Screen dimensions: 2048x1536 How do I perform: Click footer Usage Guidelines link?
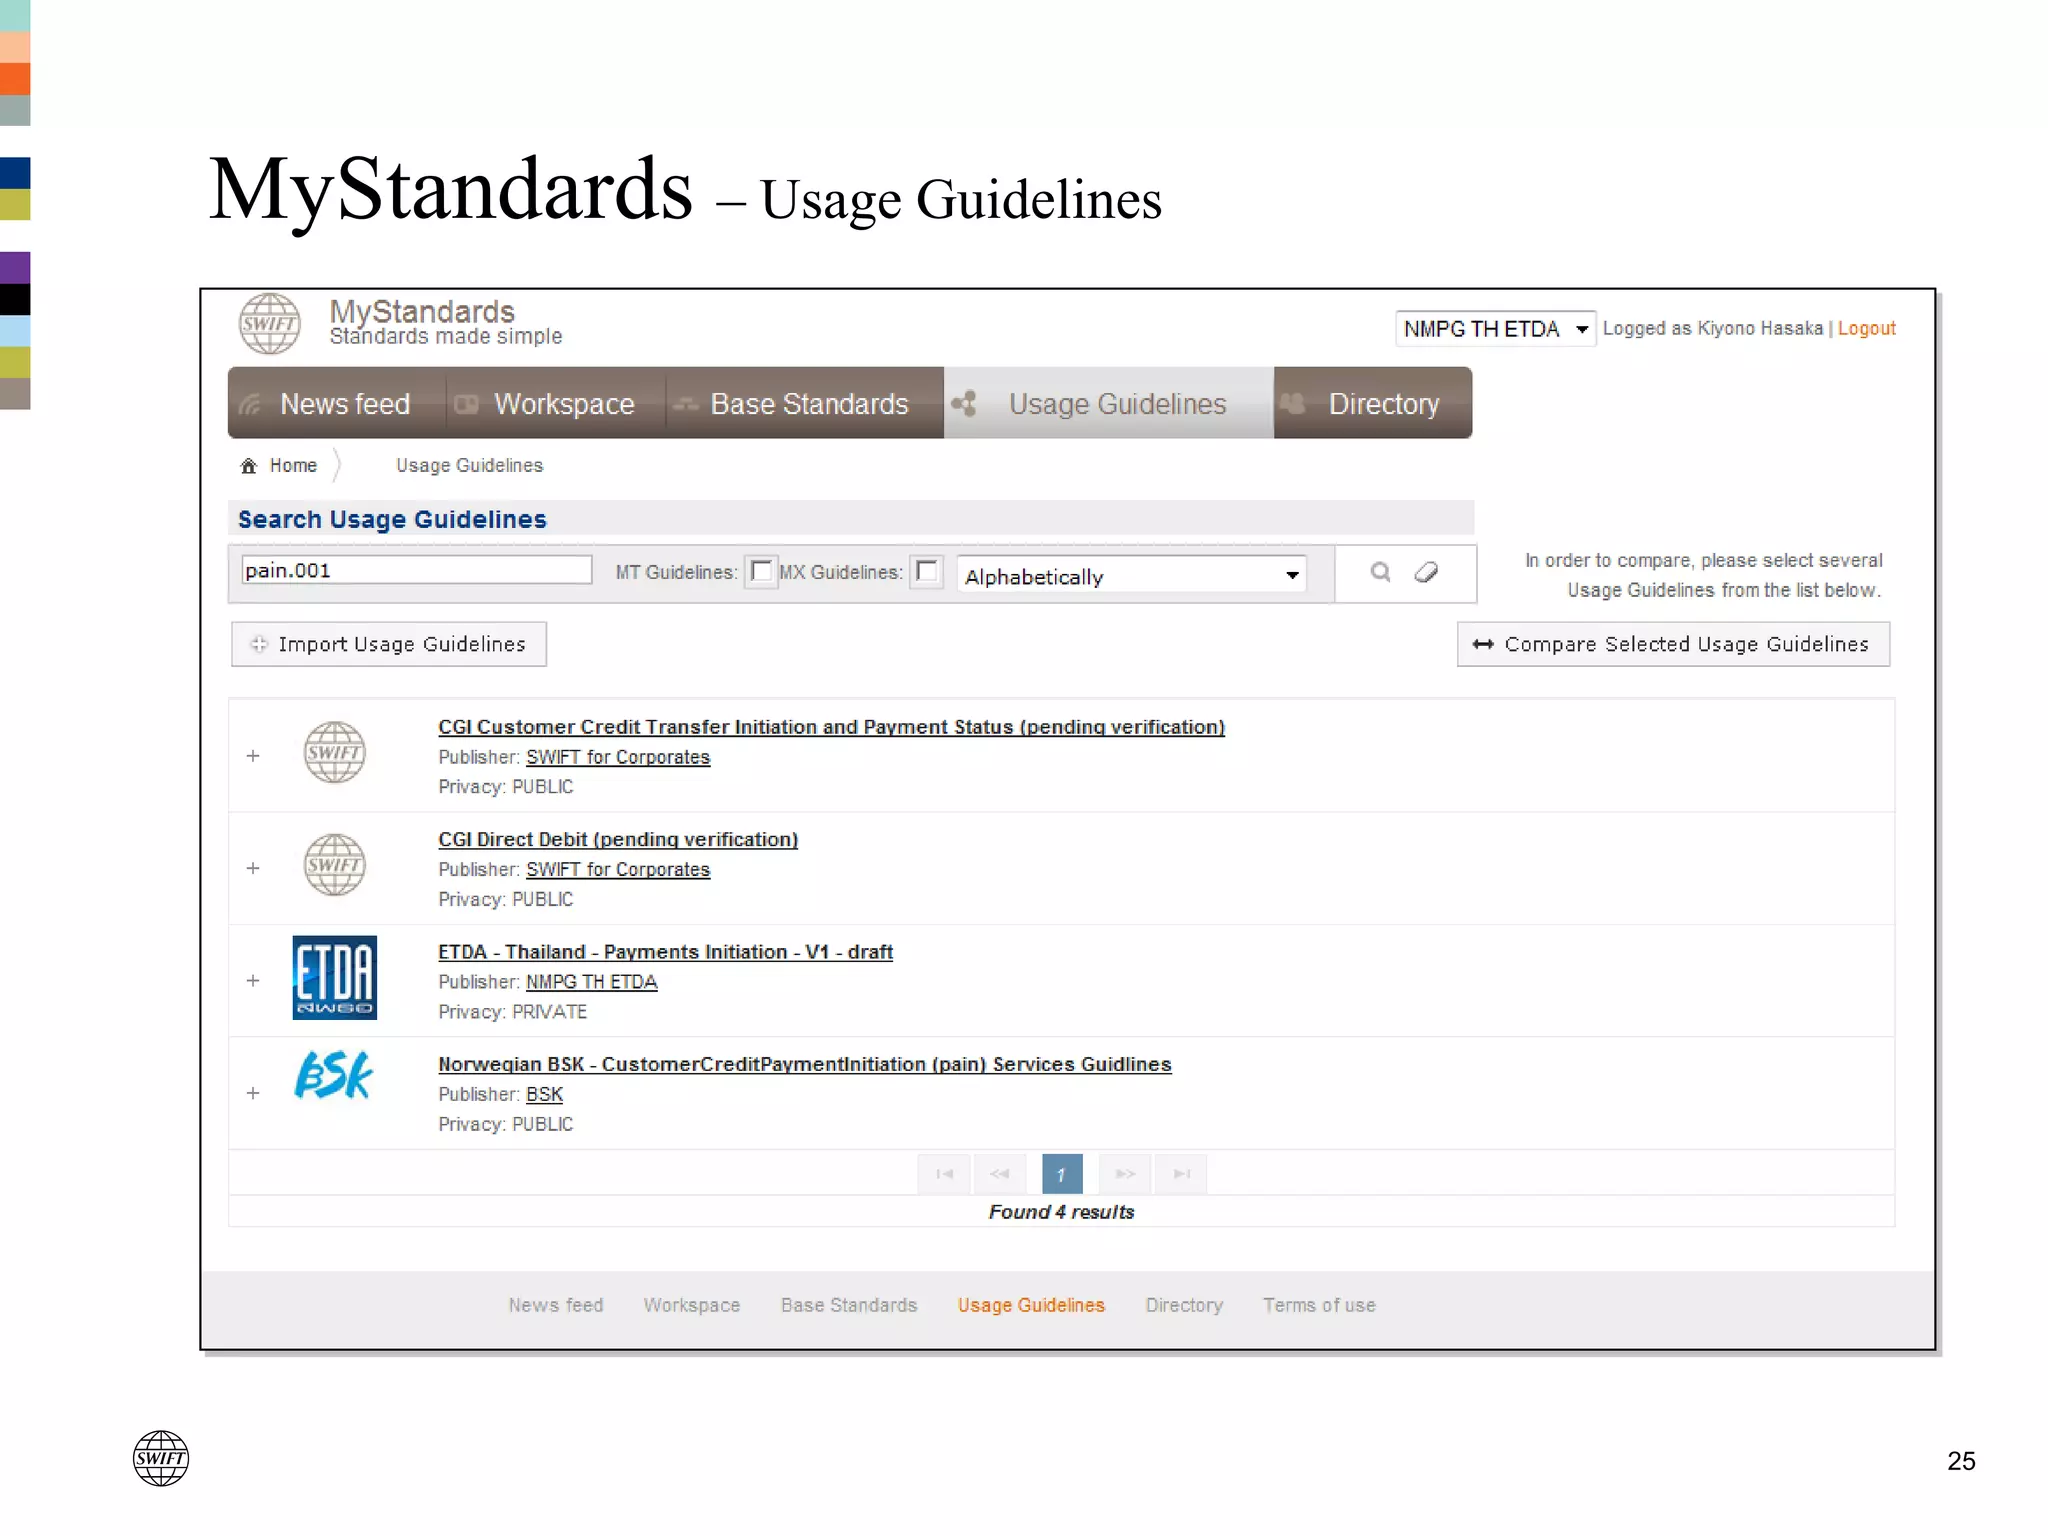click(x=1031, y=1305)
